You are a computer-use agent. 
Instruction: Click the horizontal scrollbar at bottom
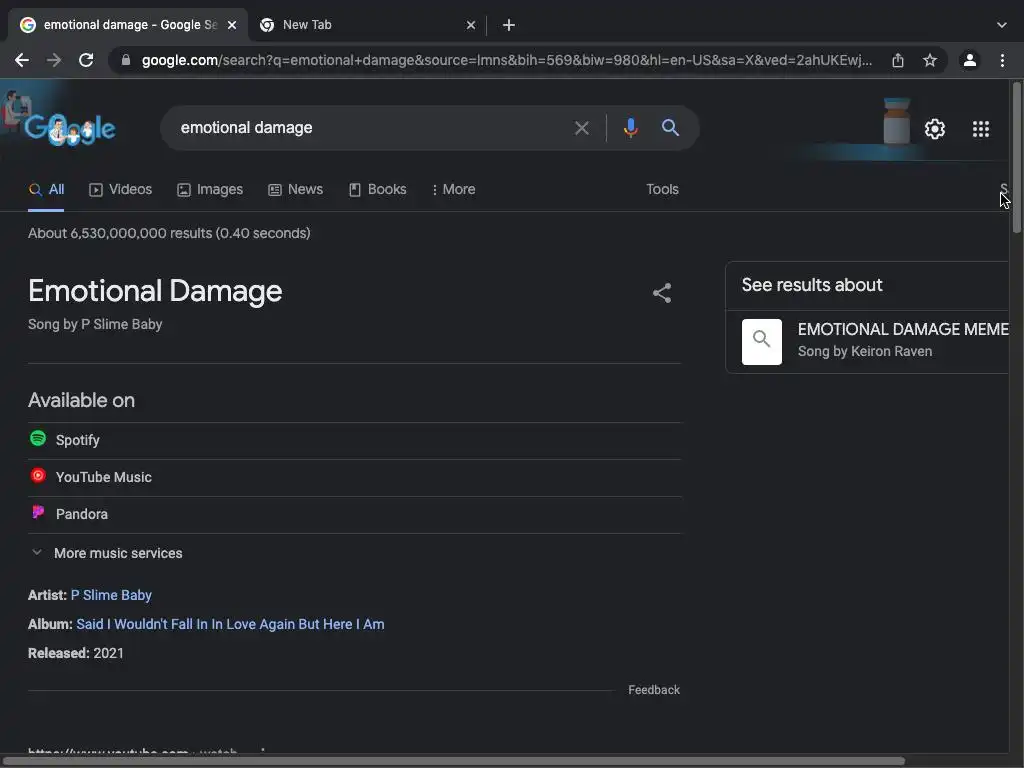(453, 761)
